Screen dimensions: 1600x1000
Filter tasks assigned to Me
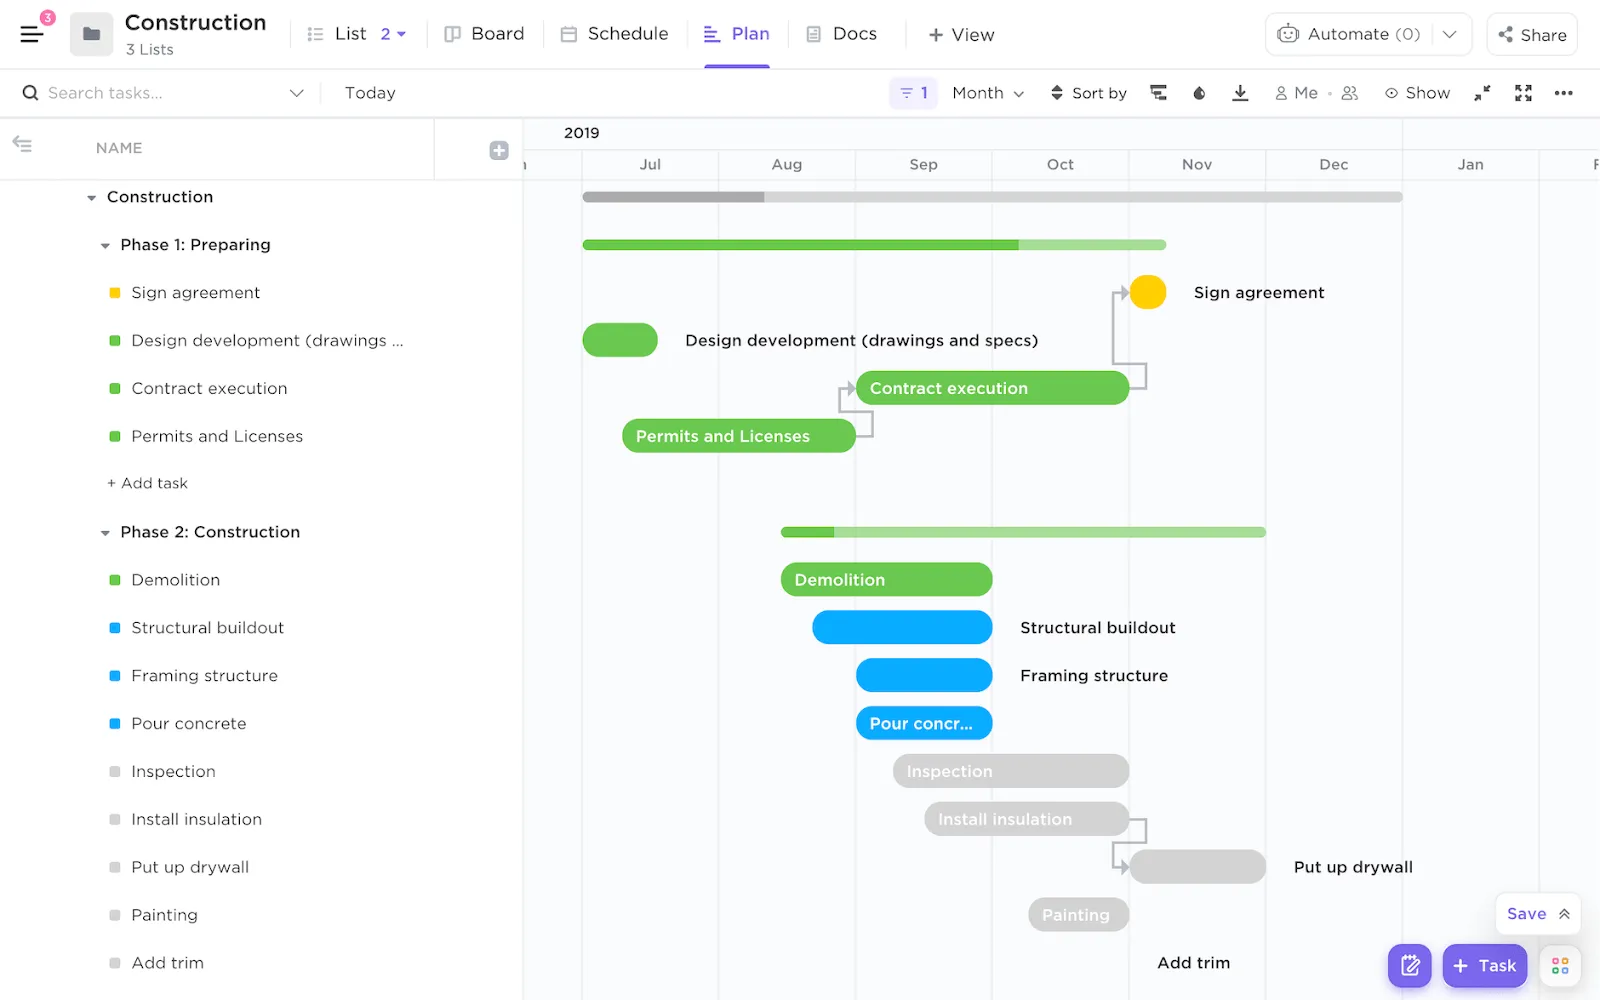(1296, 93)
